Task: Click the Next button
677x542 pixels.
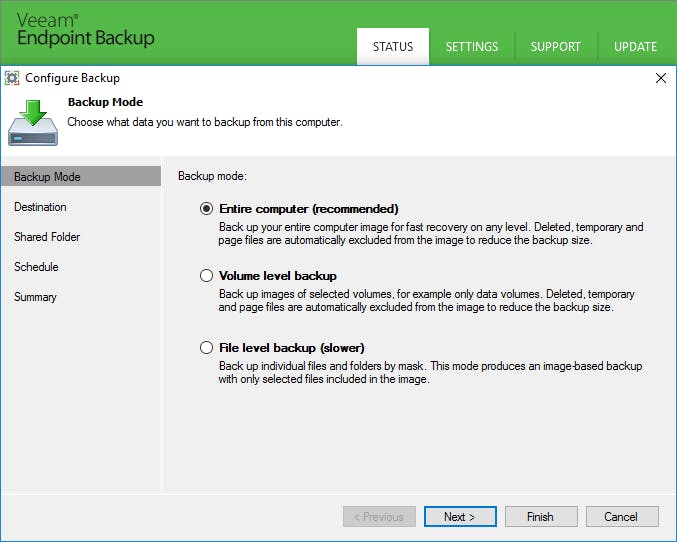Action: coord(460,517)
